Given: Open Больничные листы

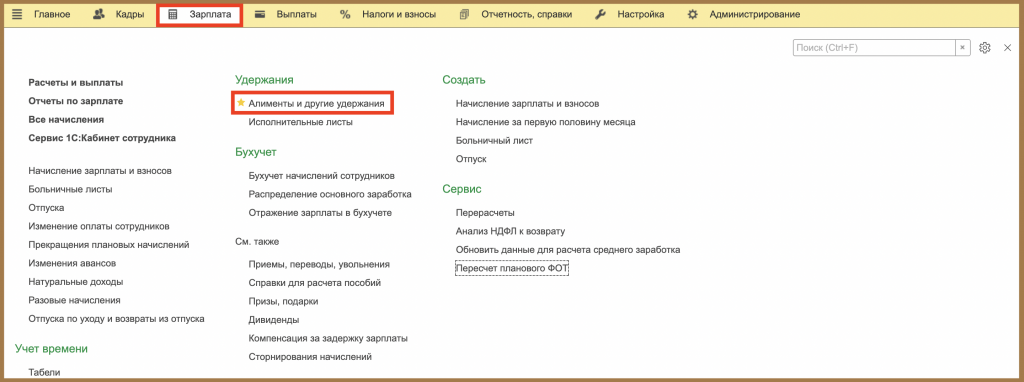Looking at the screenshot, I should (x=71, y=189).
